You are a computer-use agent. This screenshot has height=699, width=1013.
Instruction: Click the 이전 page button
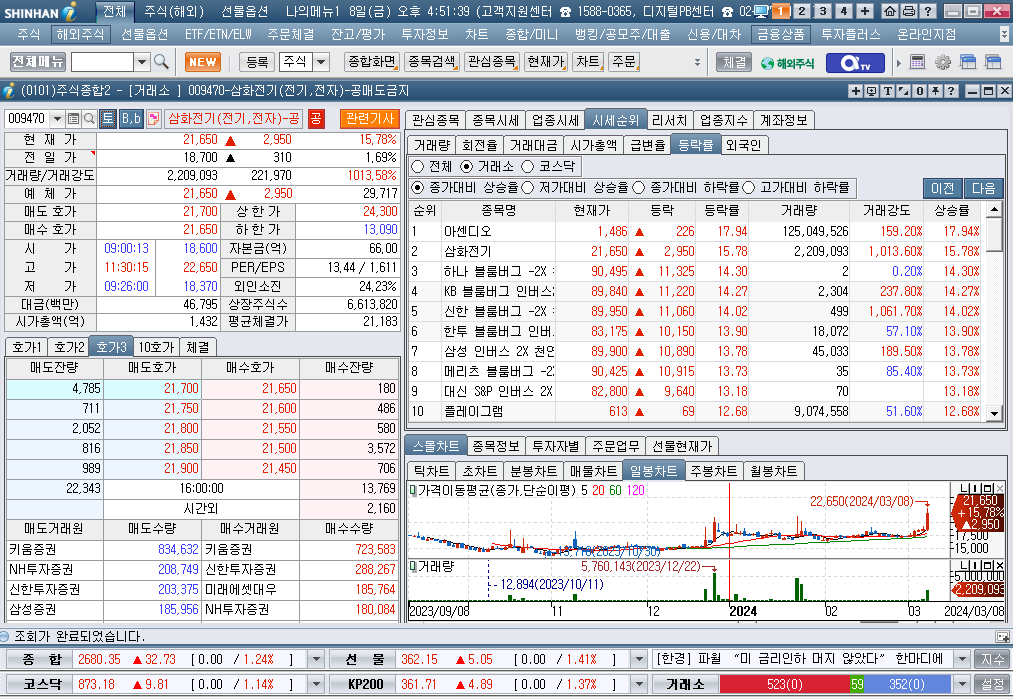pyautogui.click(x=942, y=188)
